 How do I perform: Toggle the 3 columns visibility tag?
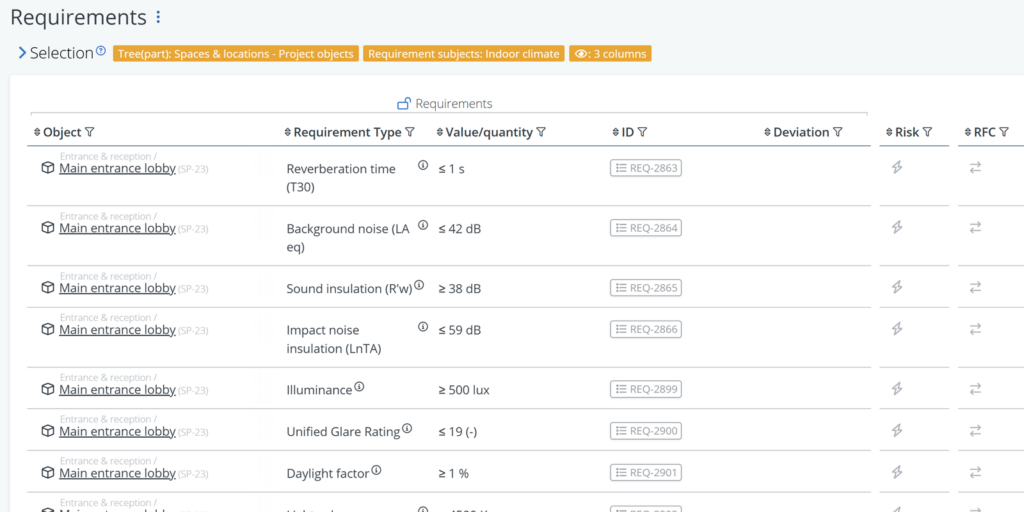pyautogui.click(x=610, y=54)
